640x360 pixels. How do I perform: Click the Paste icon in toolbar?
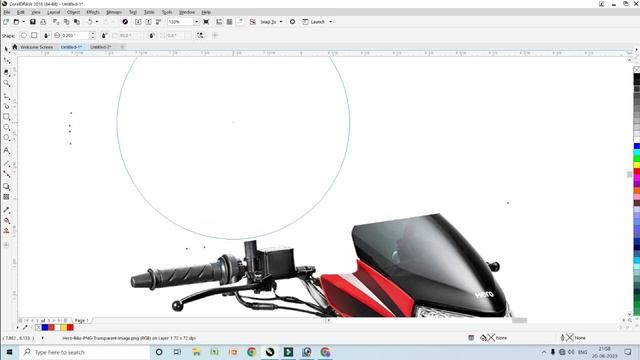[x=77, y=22]
